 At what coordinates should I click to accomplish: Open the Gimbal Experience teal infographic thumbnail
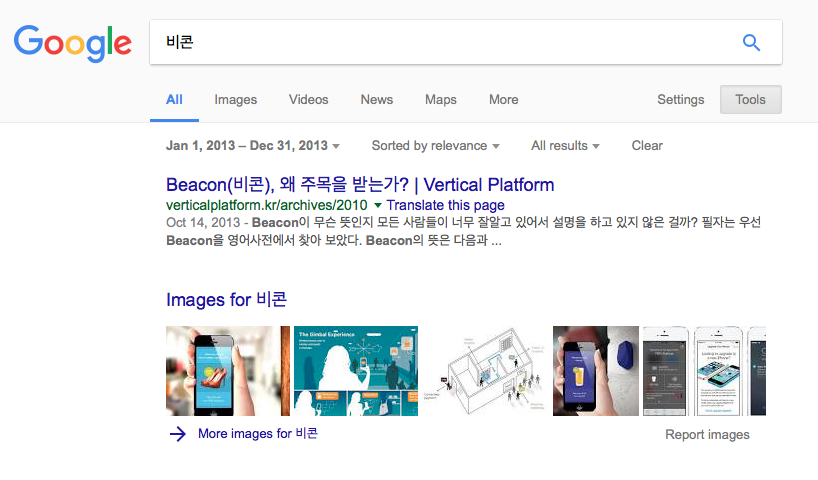(356, 371)
